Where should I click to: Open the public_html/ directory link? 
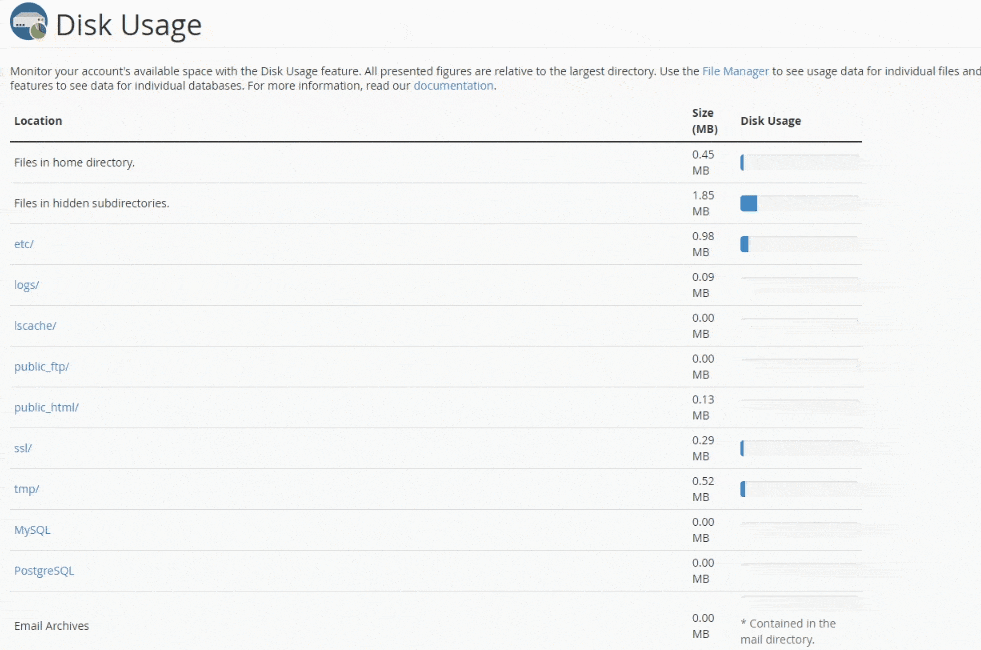point(46,407)
